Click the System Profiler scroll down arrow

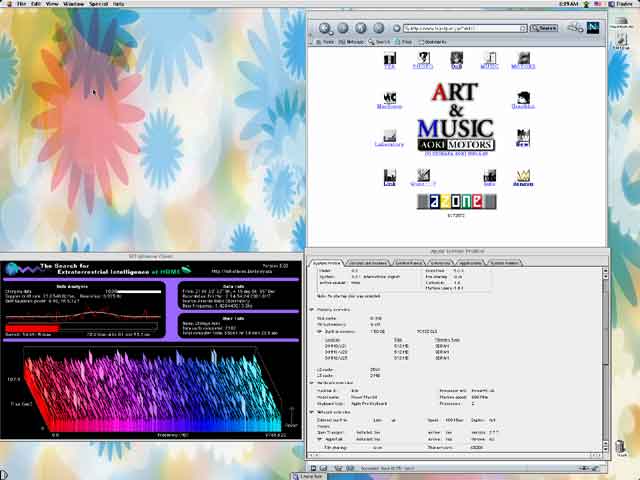pyautogui.click(x=605, y=447)
